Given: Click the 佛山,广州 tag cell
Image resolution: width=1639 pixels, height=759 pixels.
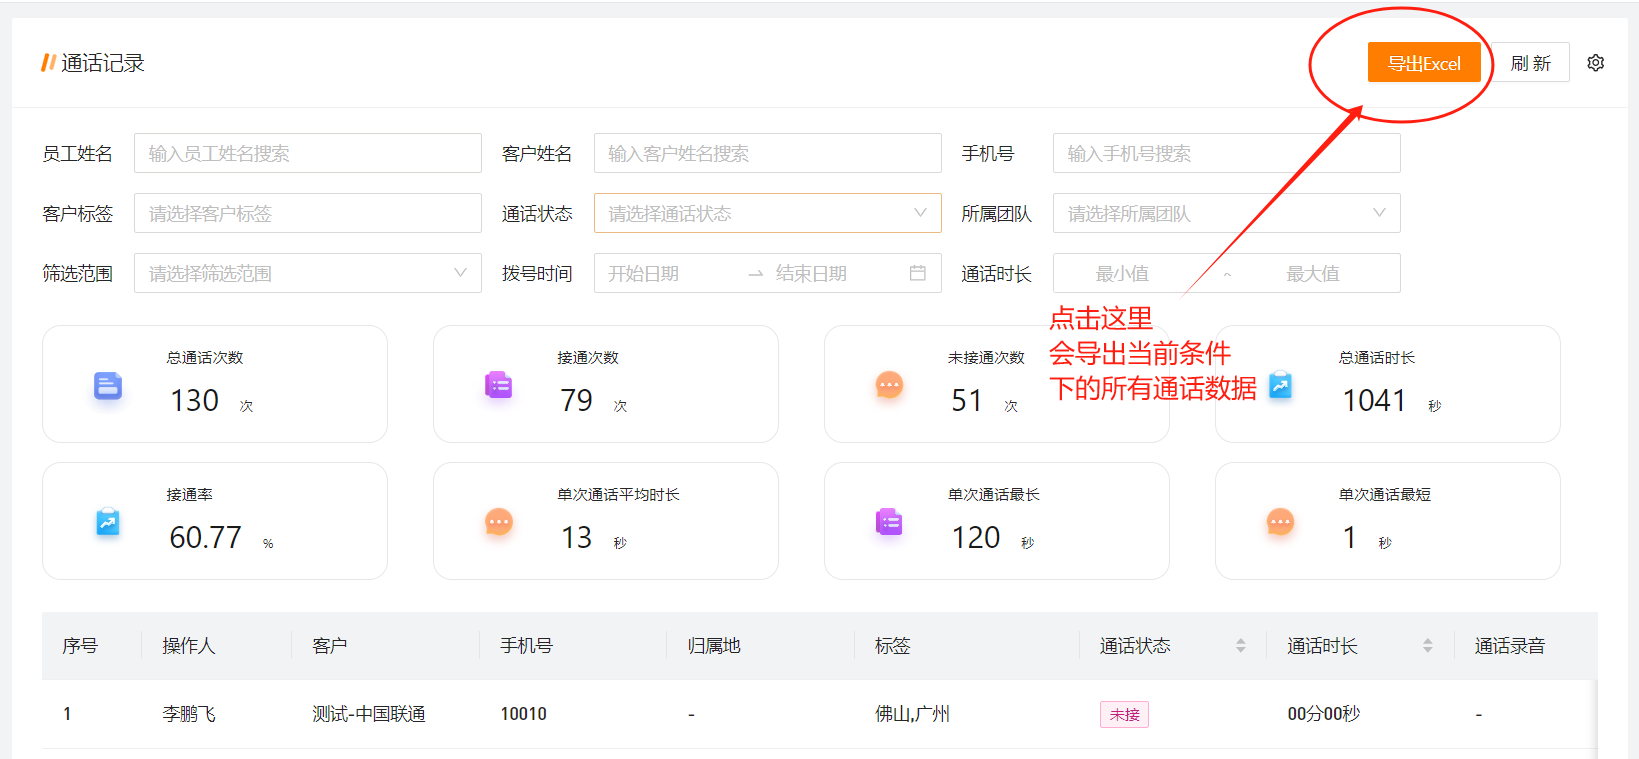Looking at the screenshot, I should pos(912,714).
